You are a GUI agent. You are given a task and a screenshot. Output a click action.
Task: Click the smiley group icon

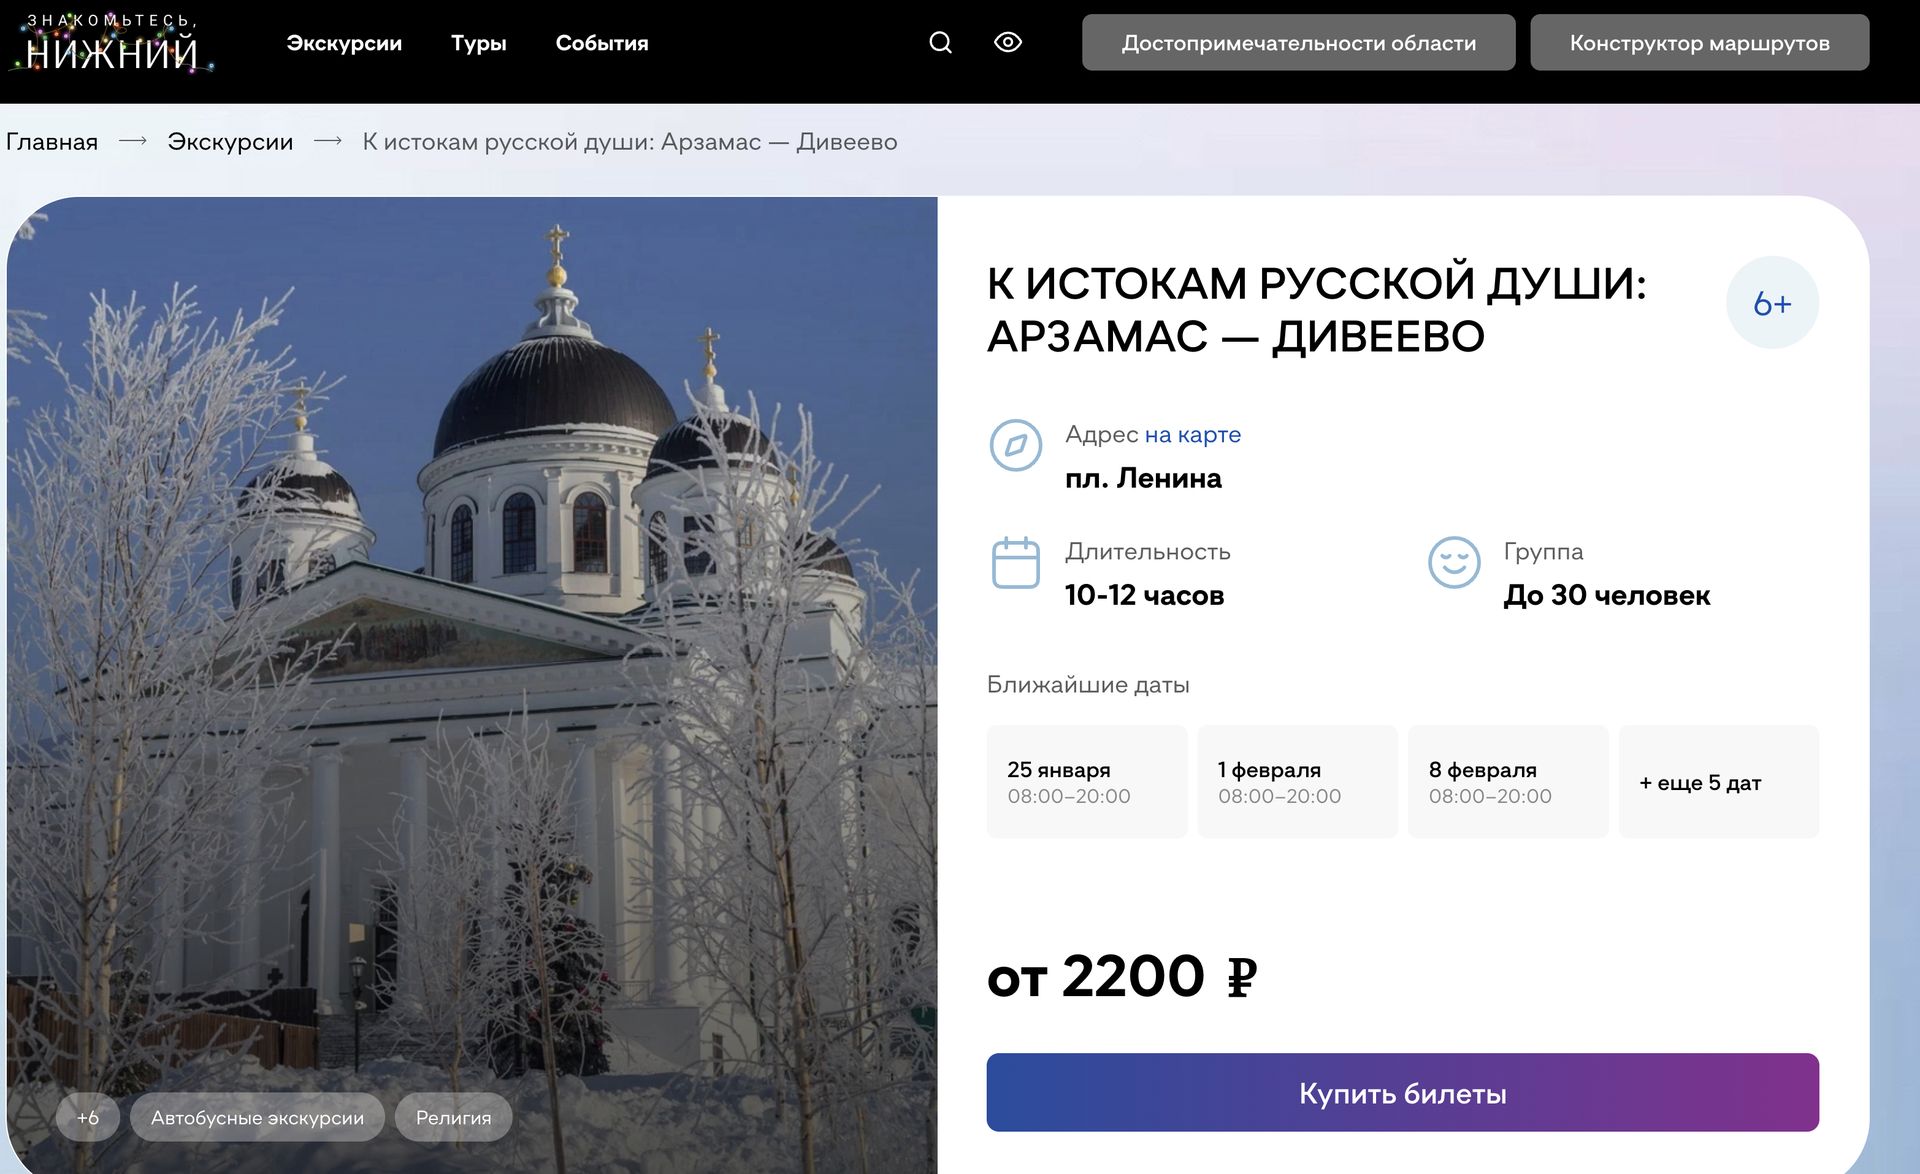tap(1453, 563)
